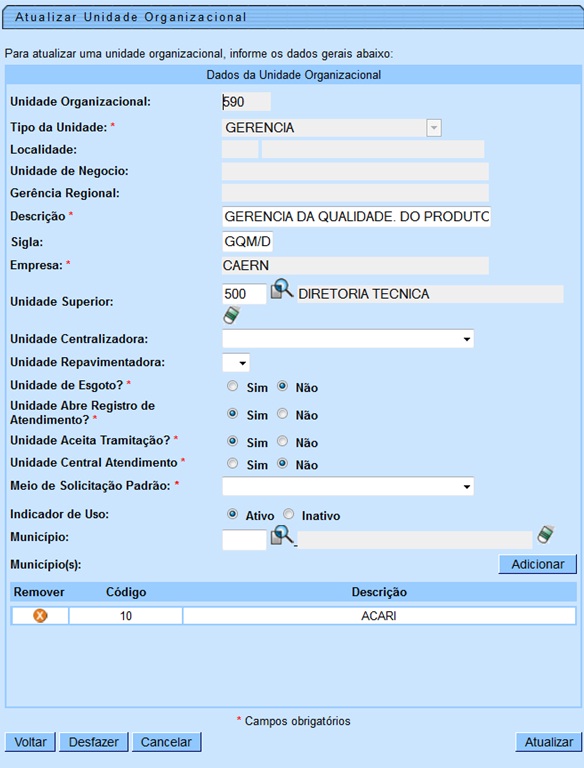Image resolution: width=584 pixels, height=768 pixels.
Task: Set Indicador de Uso to Inativo
Action: pos(289,514)
